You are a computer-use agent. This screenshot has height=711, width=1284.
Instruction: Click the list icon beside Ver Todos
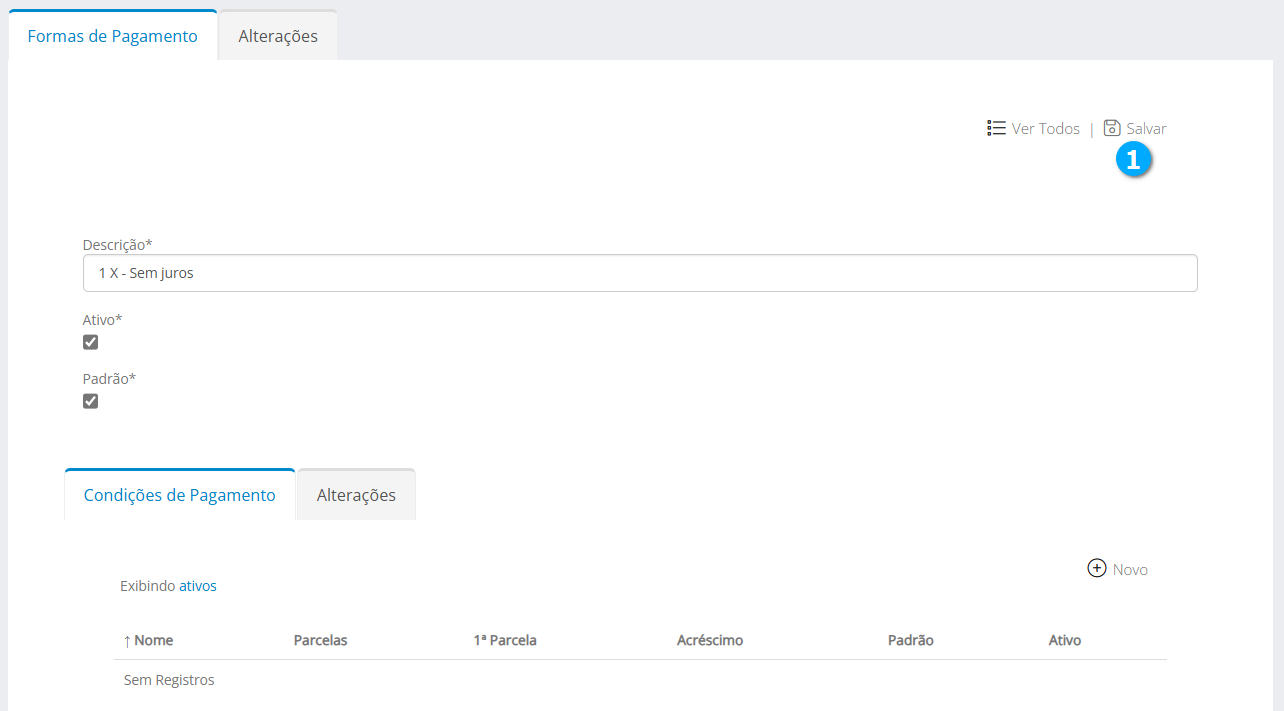996,128
